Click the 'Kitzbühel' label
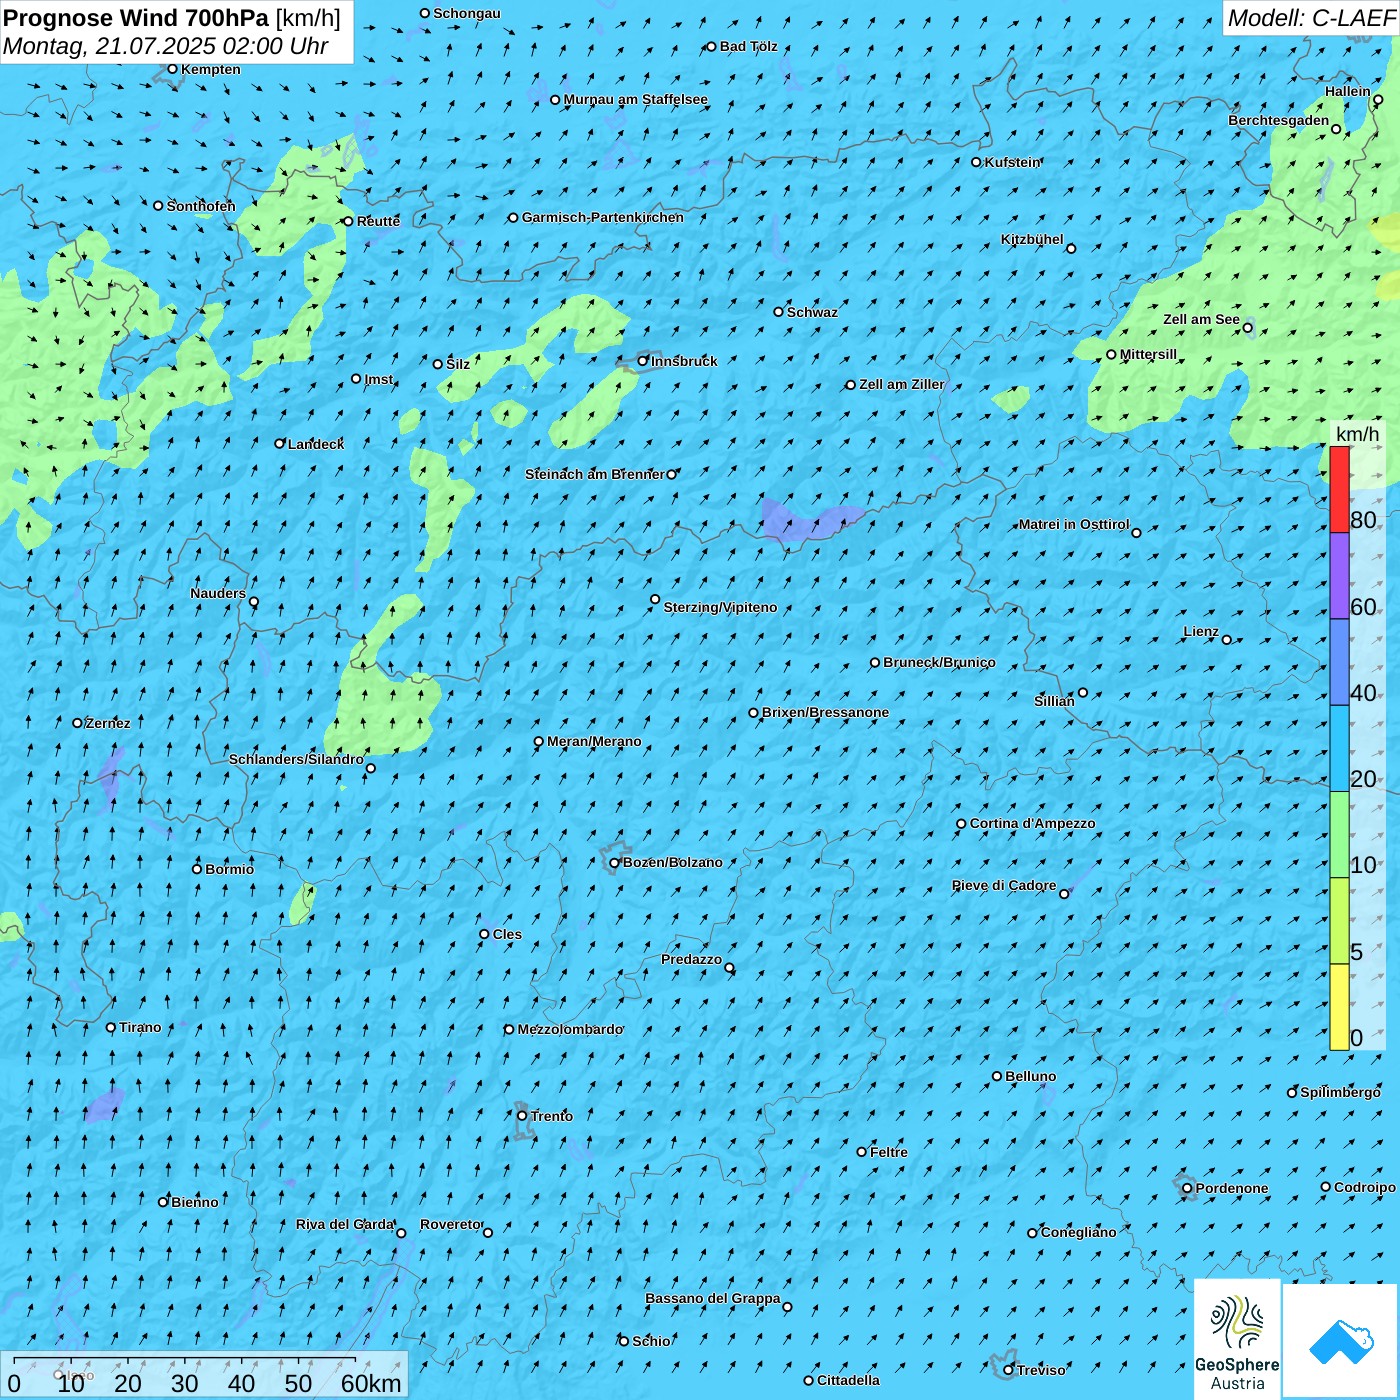 1032,239
